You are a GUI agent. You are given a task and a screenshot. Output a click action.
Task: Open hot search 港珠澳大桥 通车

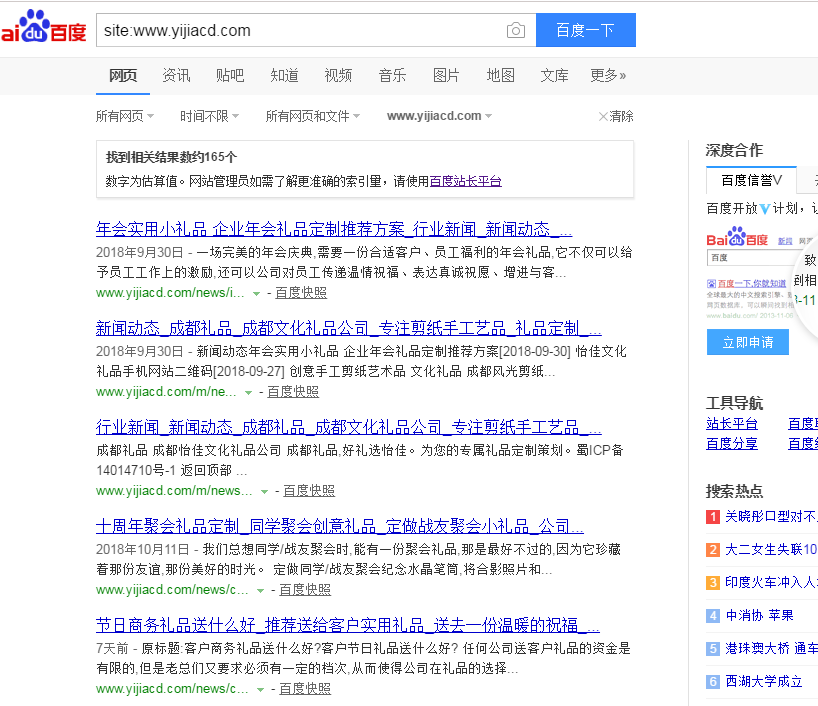point(772,649)
